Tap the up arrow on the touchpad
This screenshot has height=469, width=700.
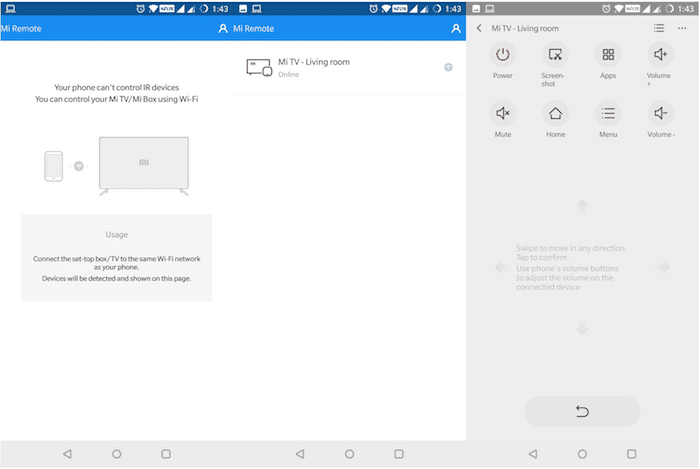click(582, 206)
